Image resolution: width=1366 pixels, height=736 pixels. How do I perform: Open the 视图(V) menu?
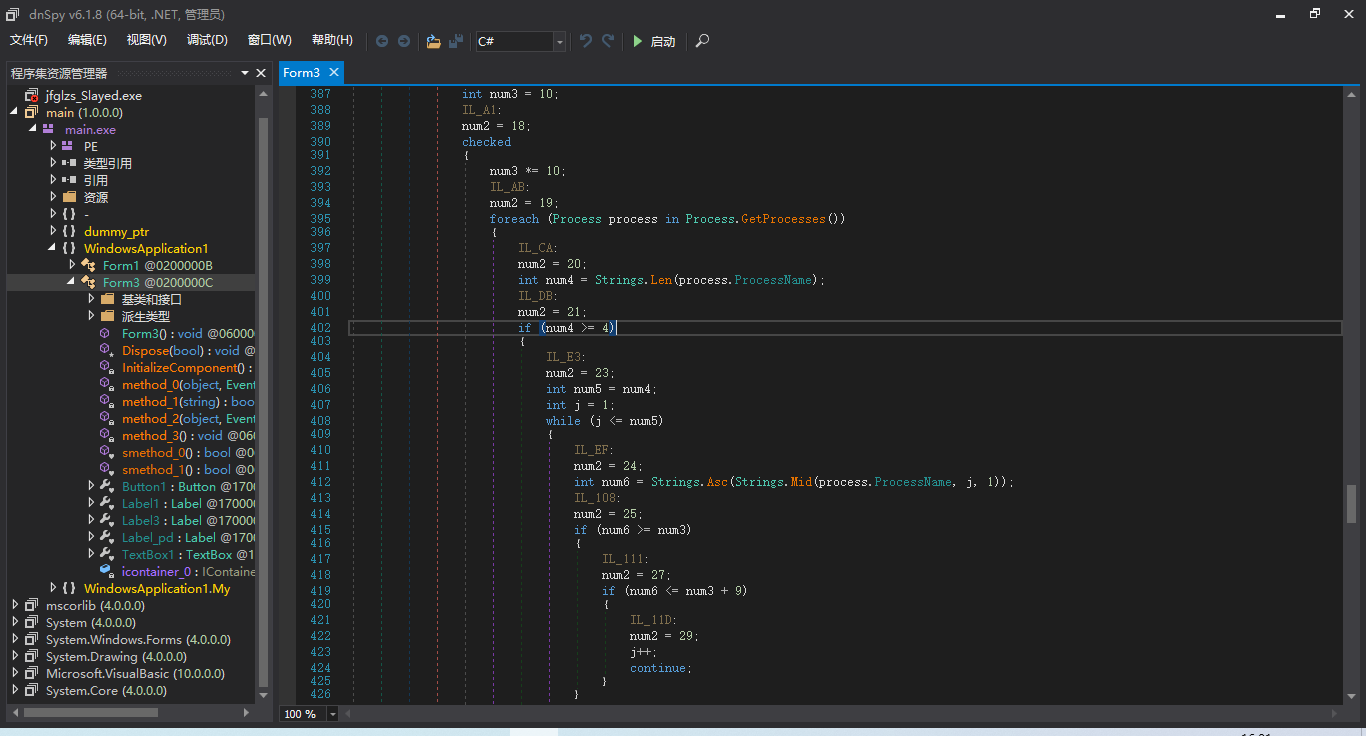coord(147,40)
